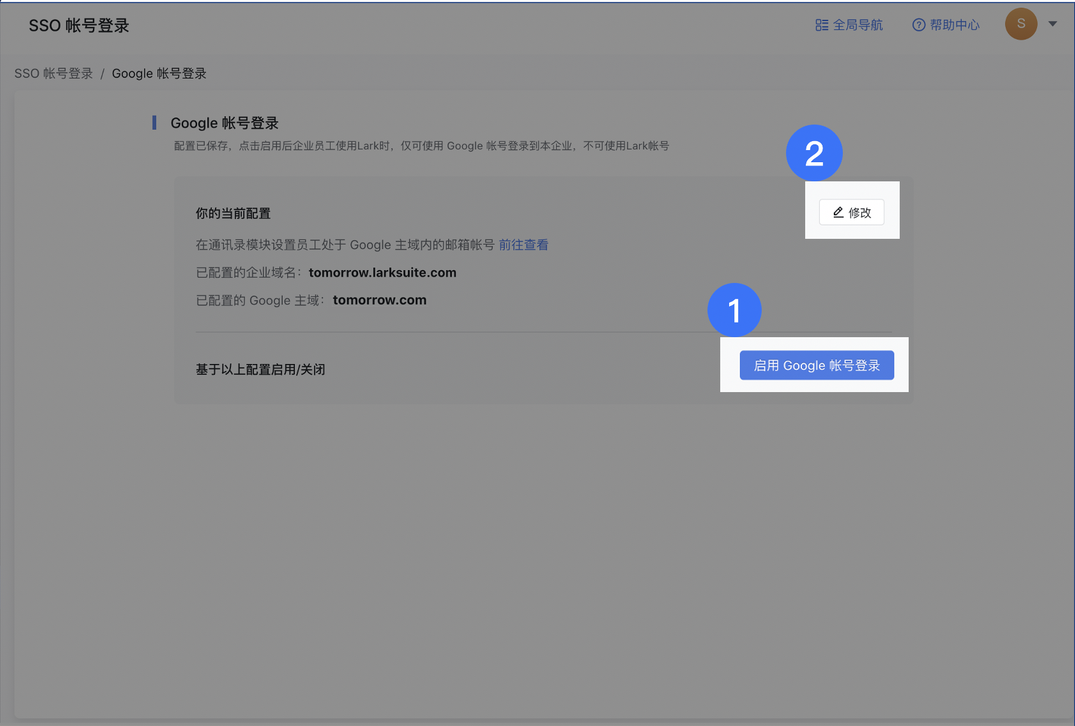Open the 前往查看 link
This screenshot has width=1075, height=726.
click(x=523, y=245)
